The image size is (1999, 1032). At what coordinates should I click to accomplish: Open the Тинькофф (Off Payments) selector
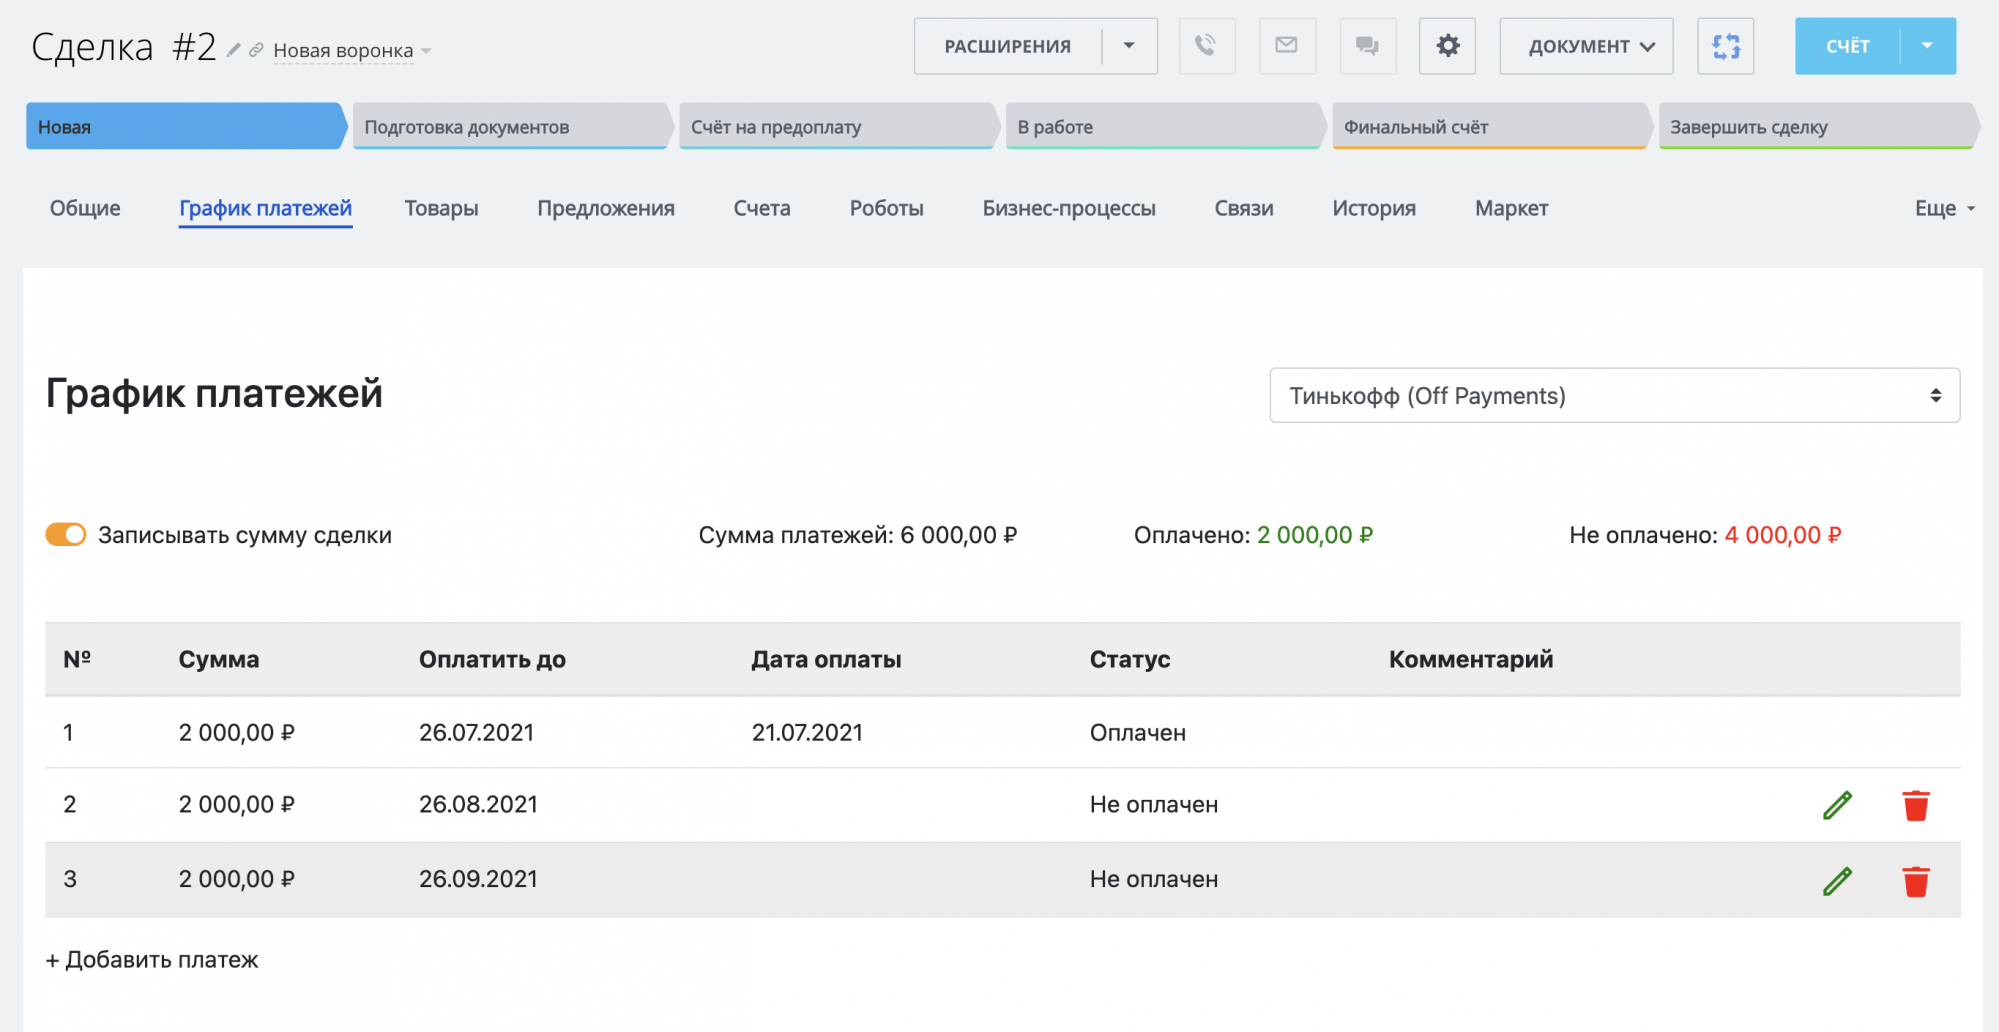click(1613, 395)
